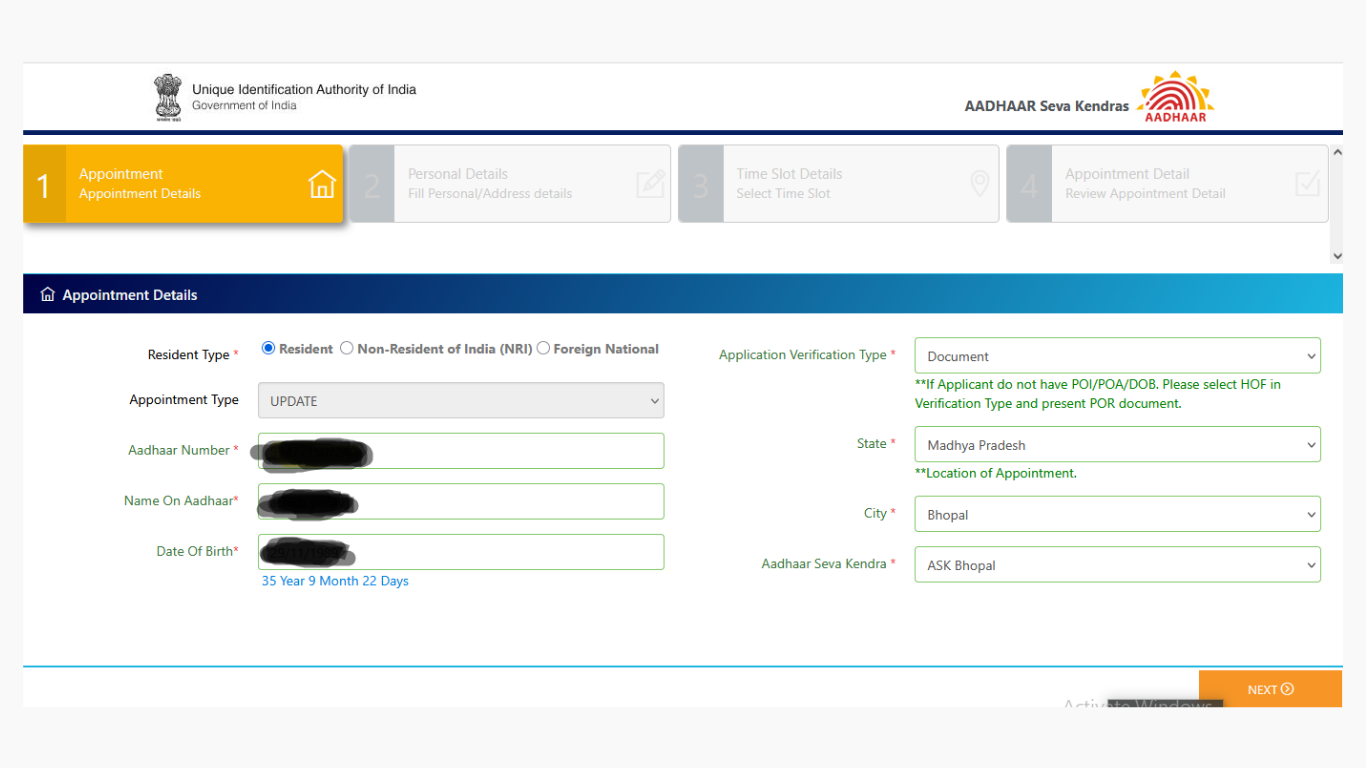The height and width of the screenshot is (768, 1366).
Task: Select the Foreign National radio button
Action: pos(543,348)
